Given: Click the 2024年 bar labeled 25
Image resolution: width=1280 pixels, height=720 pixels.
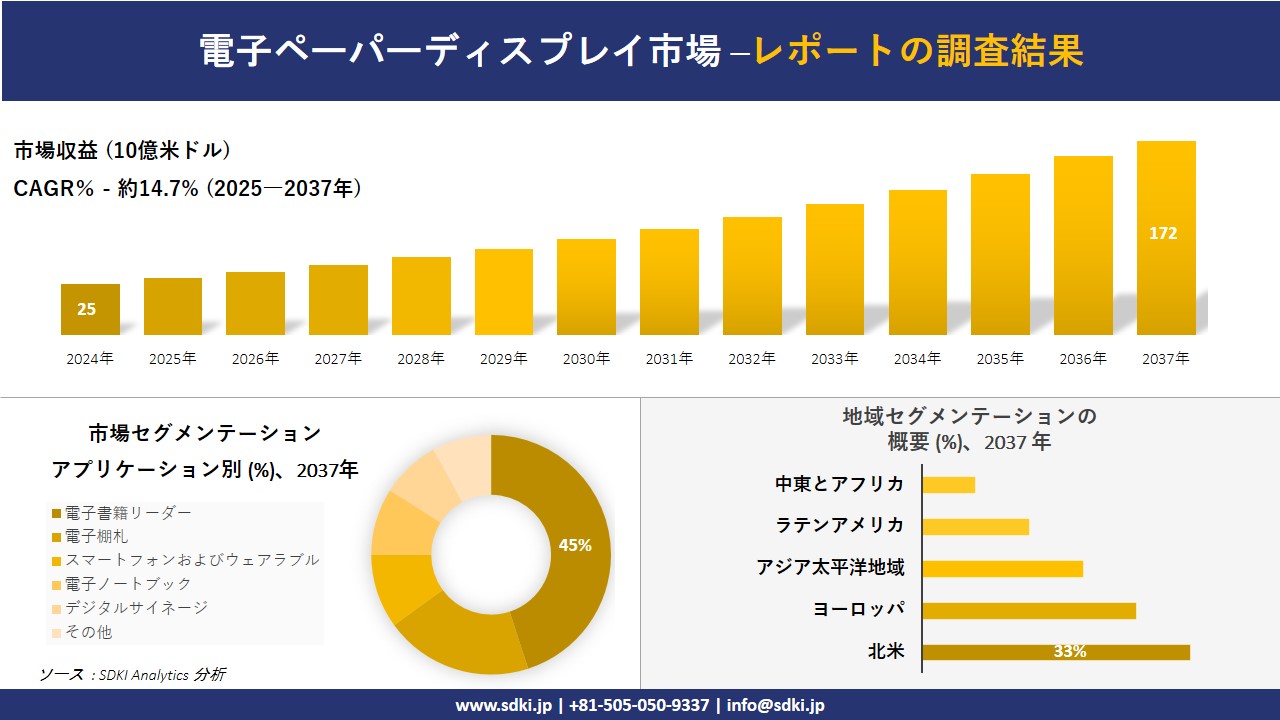Looking at the screenshot, I should pos(90,309).
